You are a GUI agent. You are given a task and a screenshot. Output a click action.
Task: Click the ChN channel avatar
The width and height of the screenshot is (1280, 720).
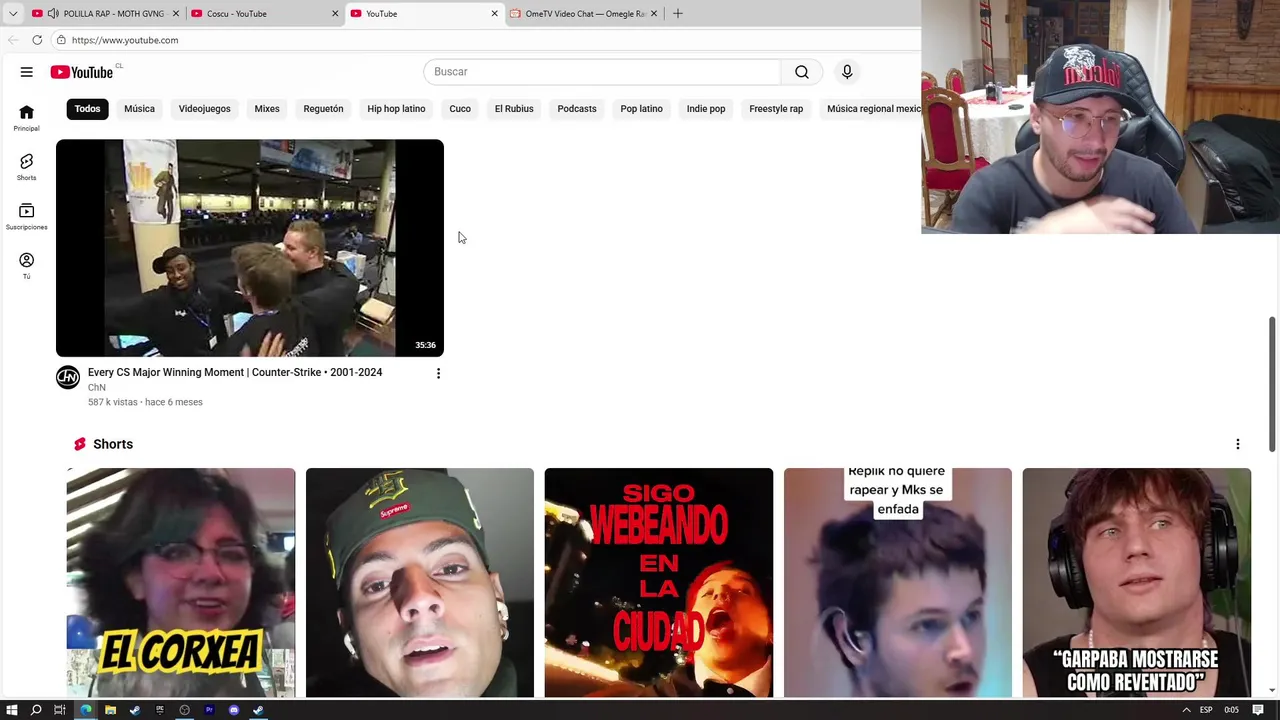68,377
